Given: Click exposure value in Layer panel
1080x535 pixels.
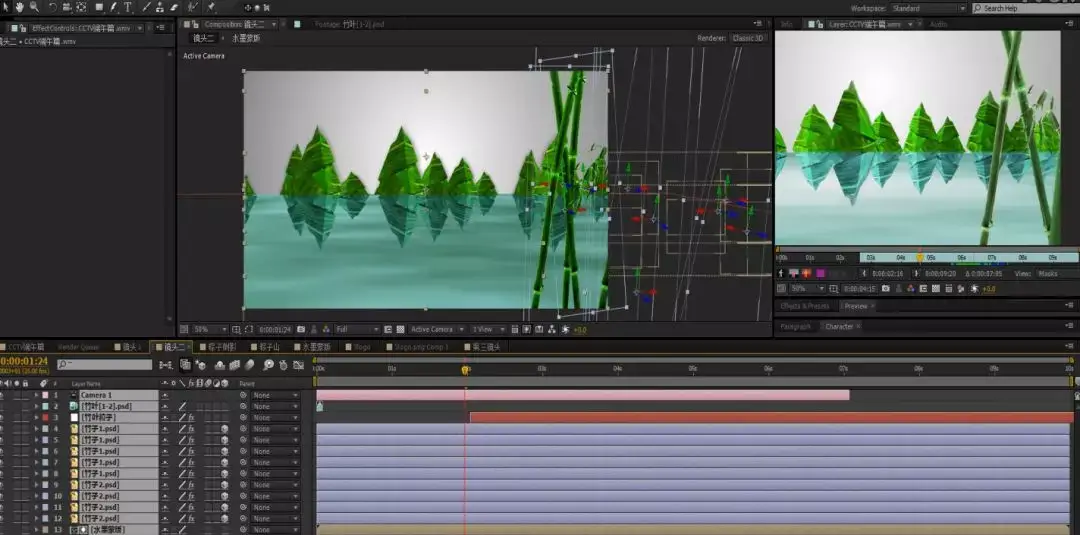Looking at the screenshot, I should click(989, 289).
